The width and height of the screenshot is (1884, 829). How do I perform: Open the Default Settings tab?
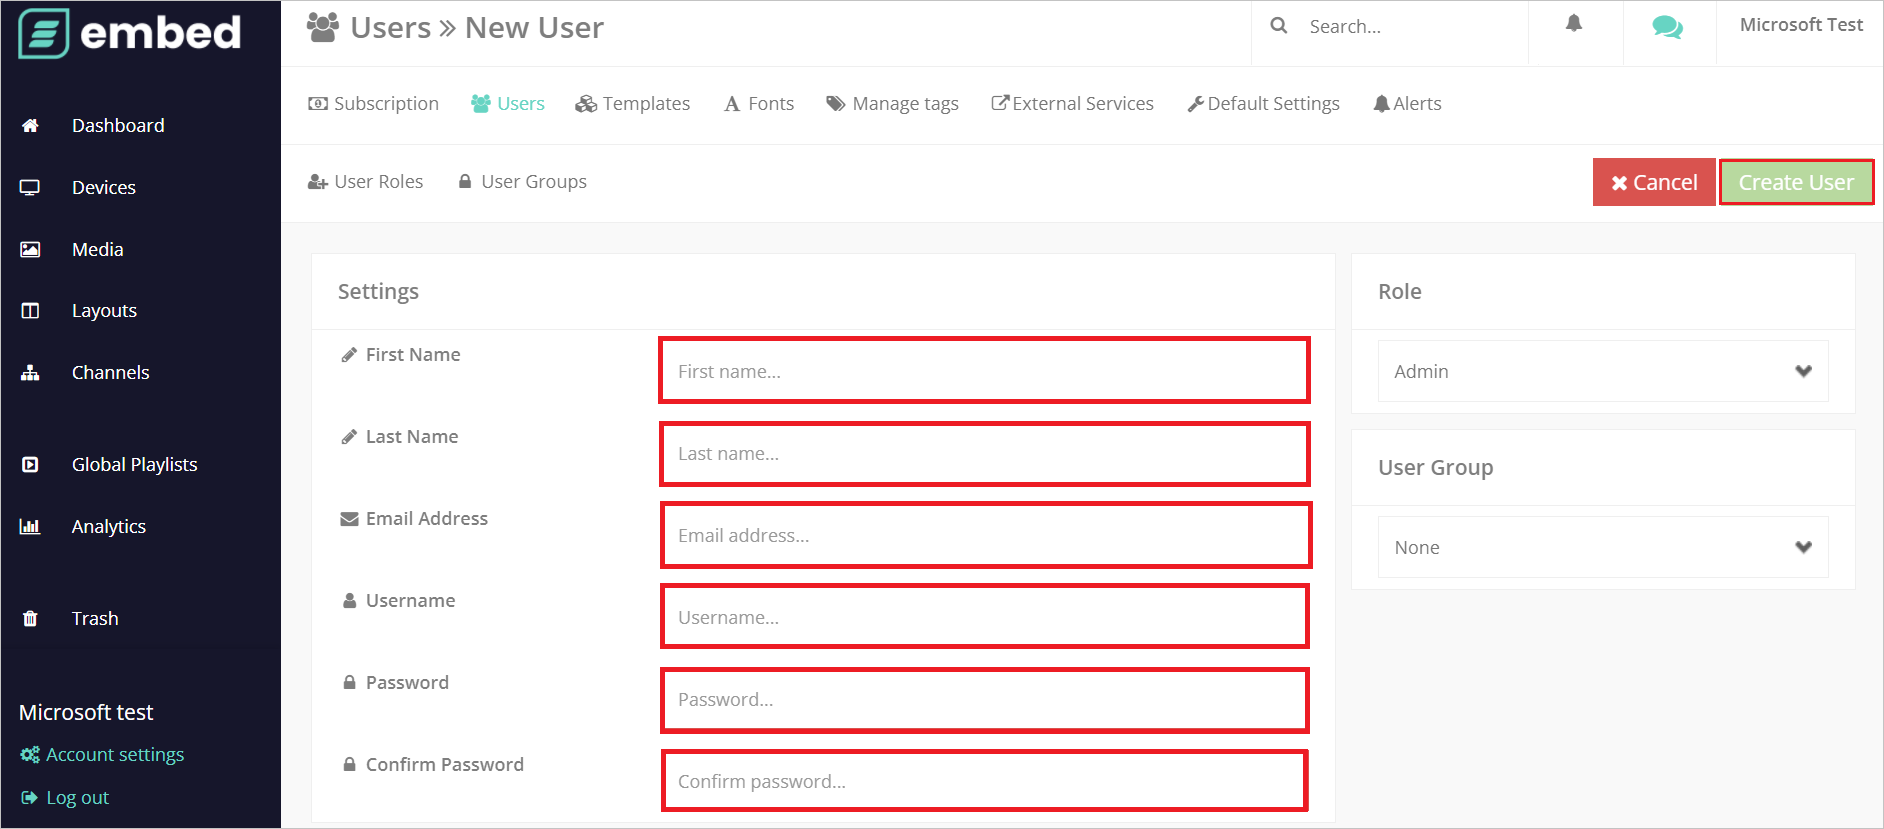pyautogui.click(x=1263, y=104)
